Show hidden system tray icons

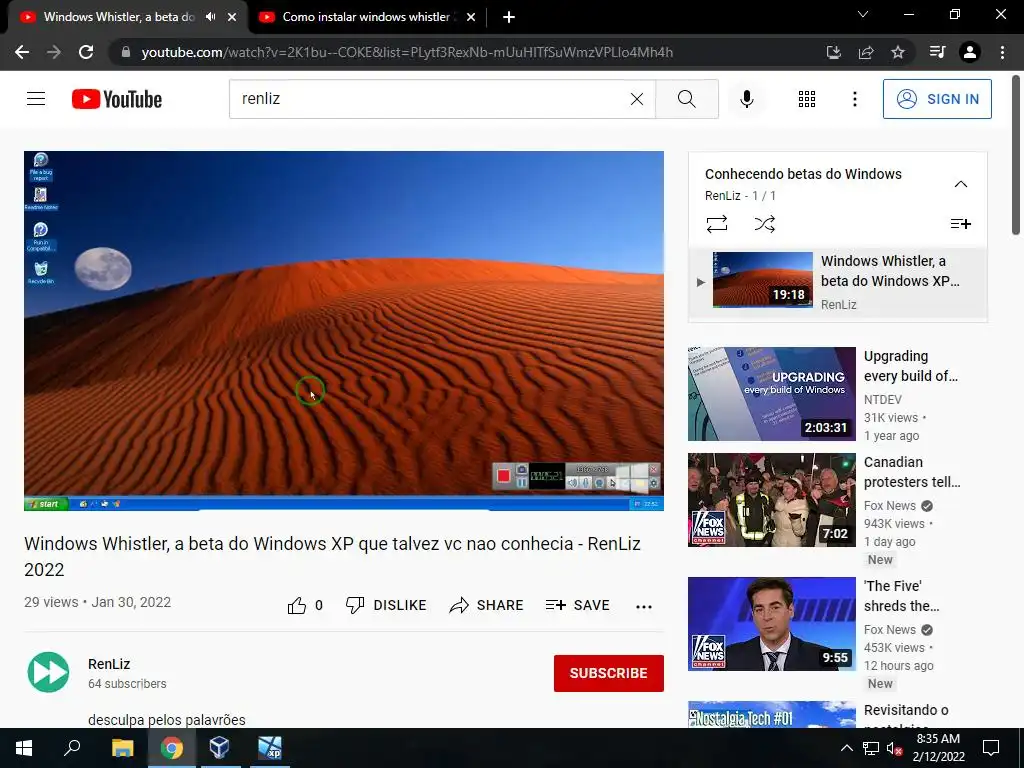click(846, 748)
